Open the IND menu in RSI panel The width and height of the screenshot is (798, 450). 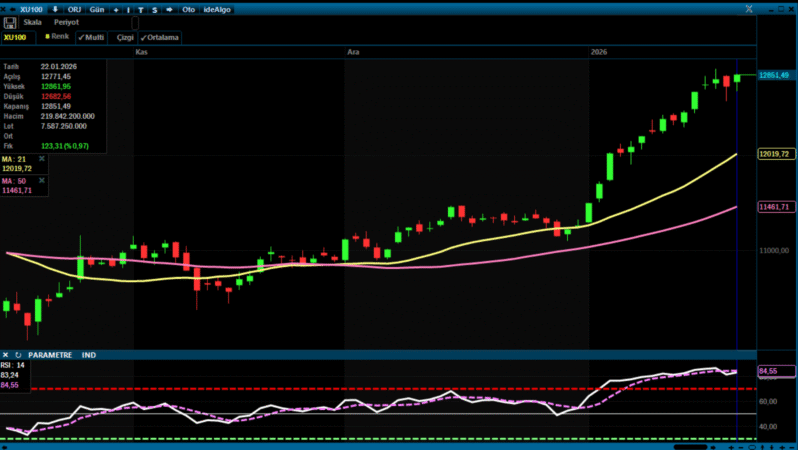pyautogui.click(x=88, y=354)
